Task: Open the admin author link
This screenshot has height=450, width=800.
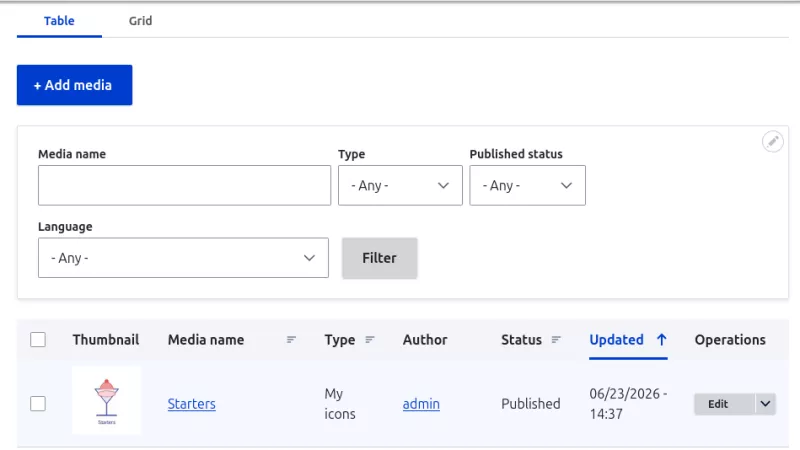Action: click(421, 404)
